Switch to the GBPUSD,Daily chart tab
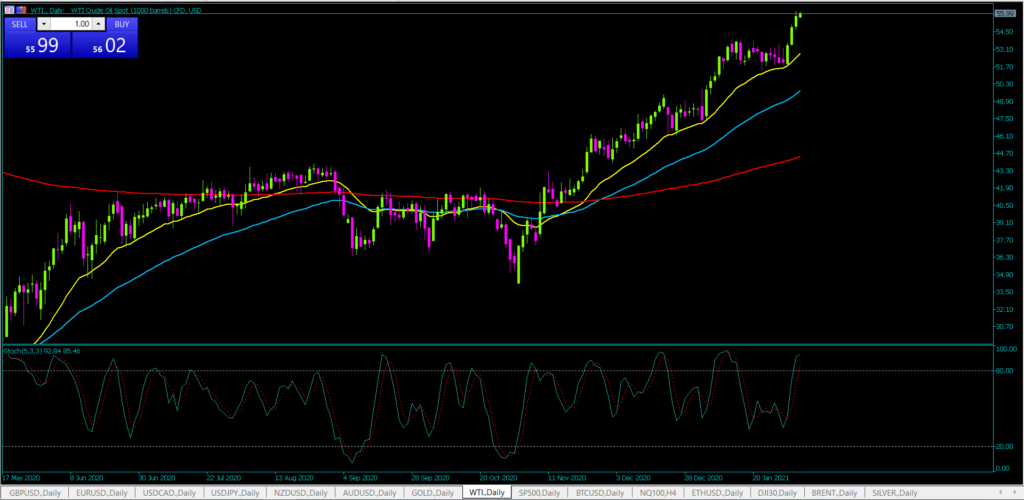 (34, 493)
